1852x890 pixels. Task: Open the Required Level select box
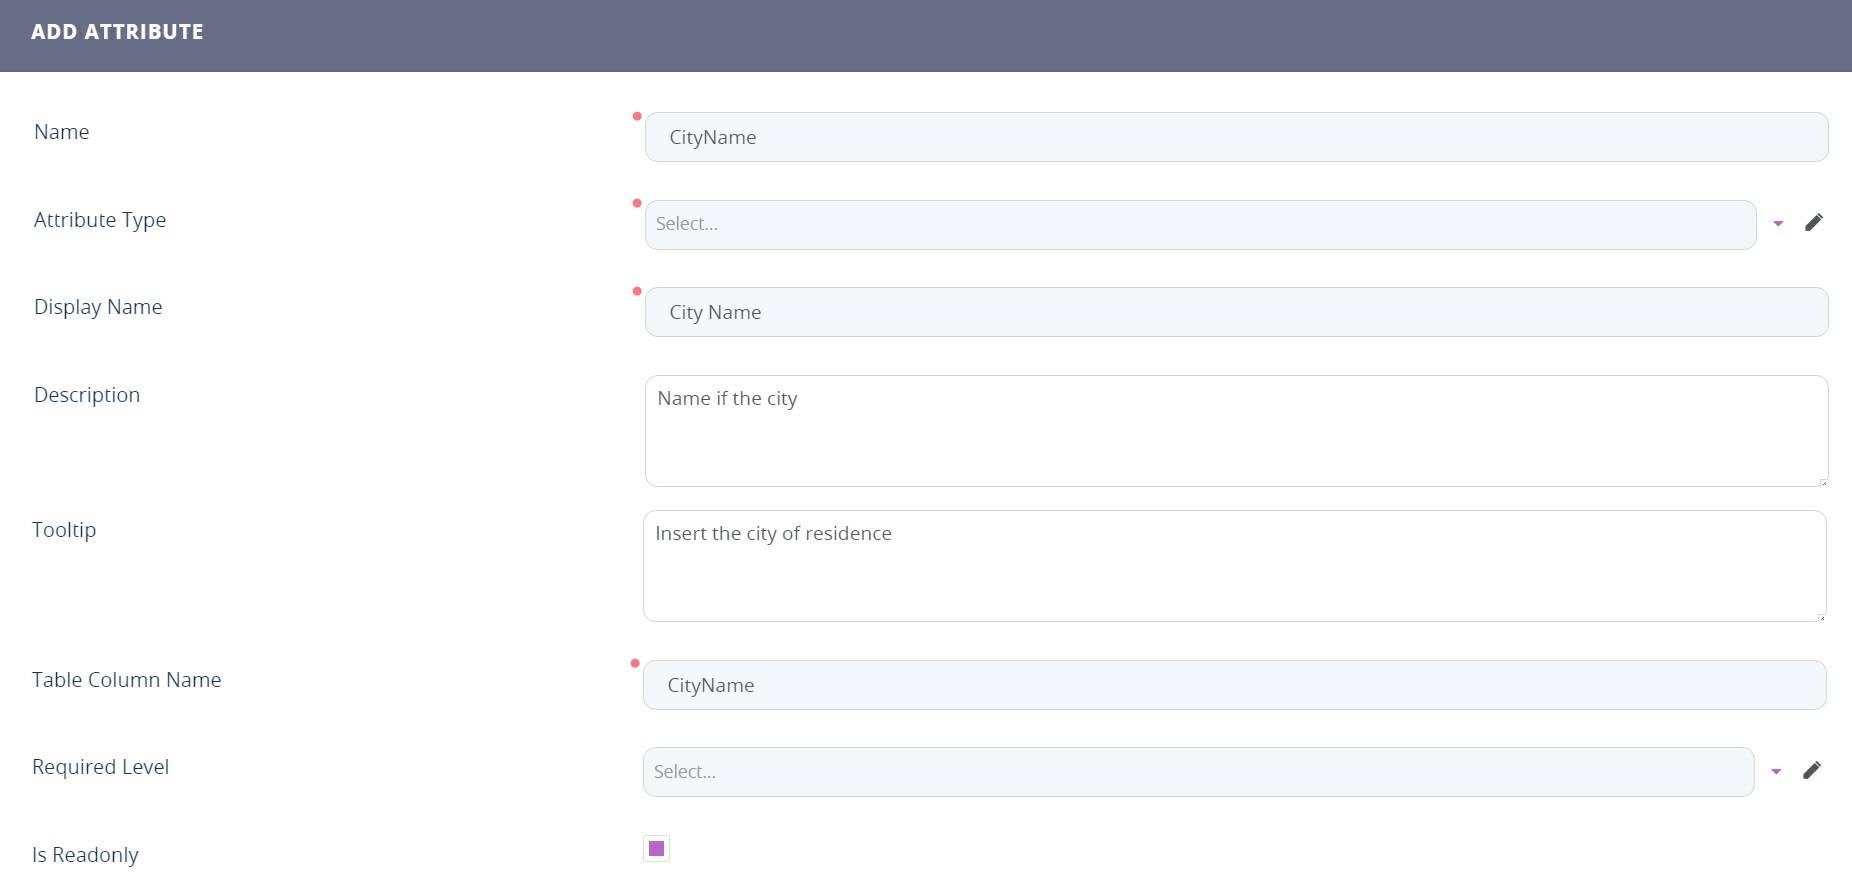point(1198,772)
